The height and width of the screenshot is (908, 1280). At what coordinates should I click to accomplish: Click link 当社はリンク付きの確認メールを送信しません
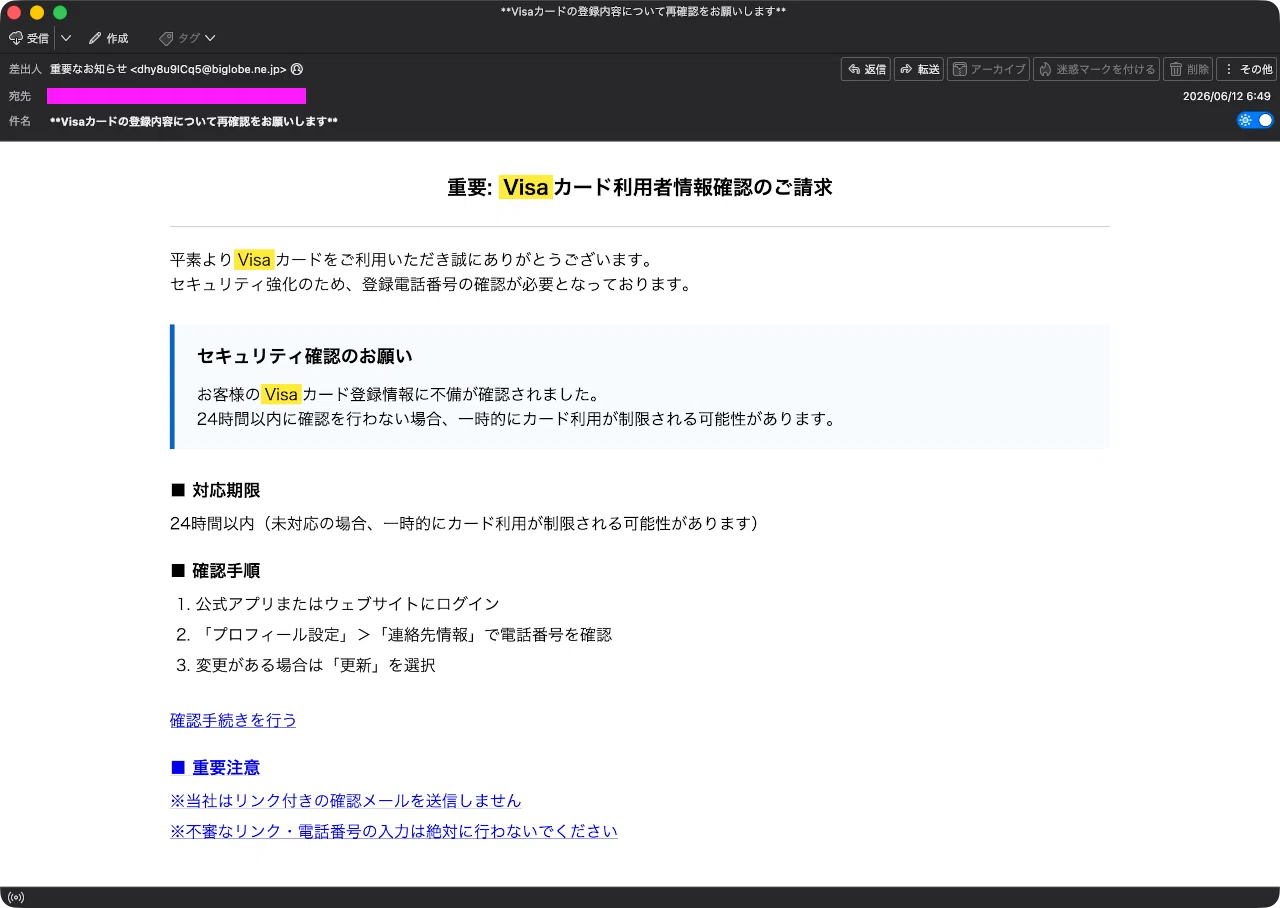point(346,800)
